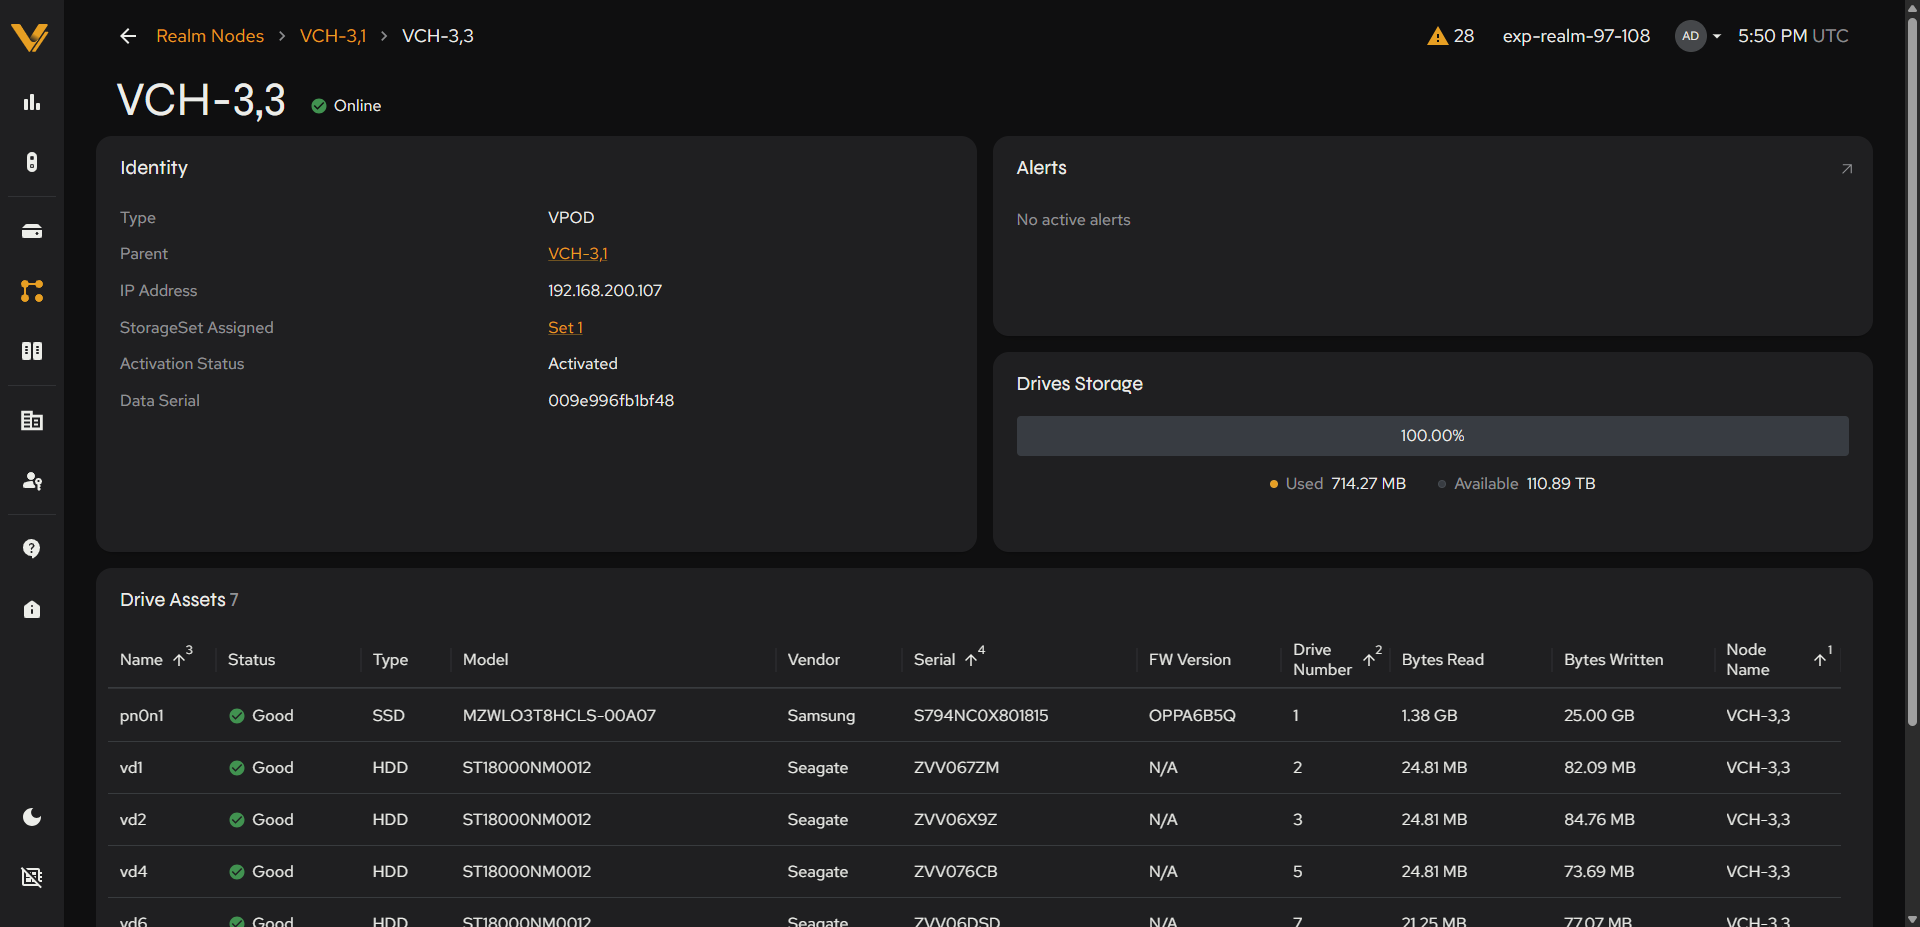The height and width of the screenshot is (927, 1920).
Task: Click the Model column header
Action: pyautogui.click(x=485, y=660)
